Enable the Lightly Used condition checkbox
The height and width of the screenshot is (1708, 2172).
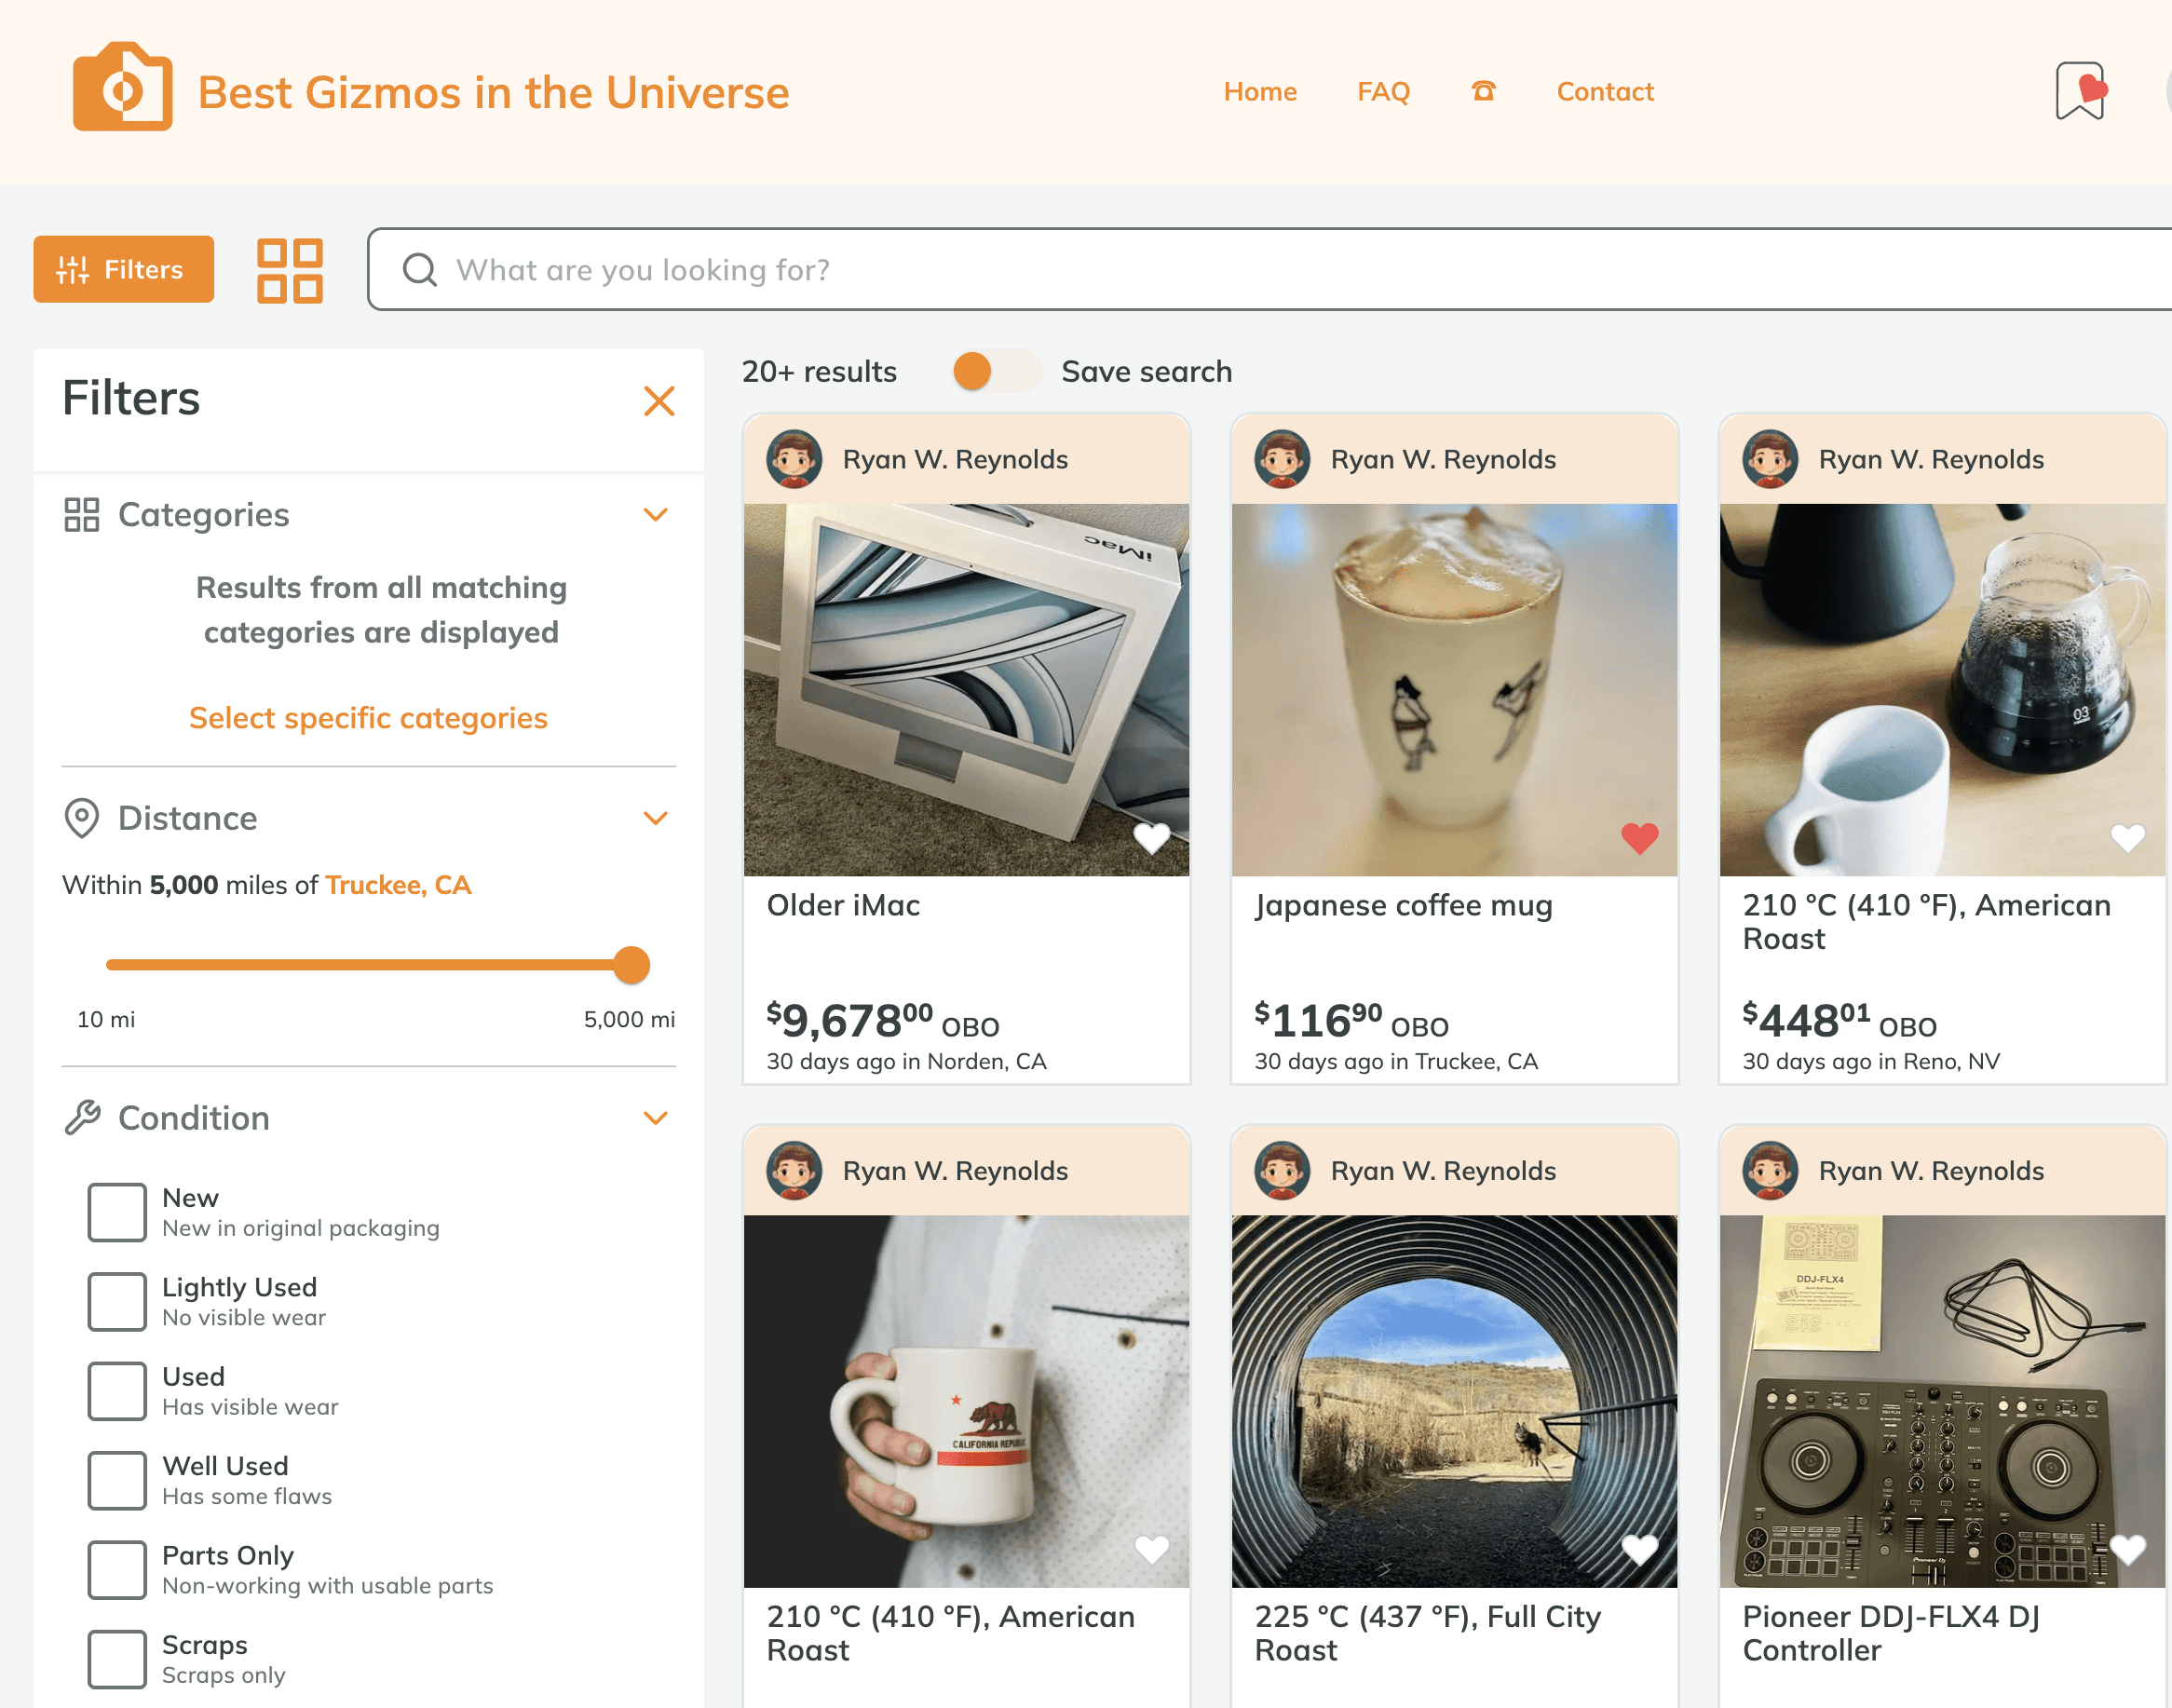(x=117, y=1301)
